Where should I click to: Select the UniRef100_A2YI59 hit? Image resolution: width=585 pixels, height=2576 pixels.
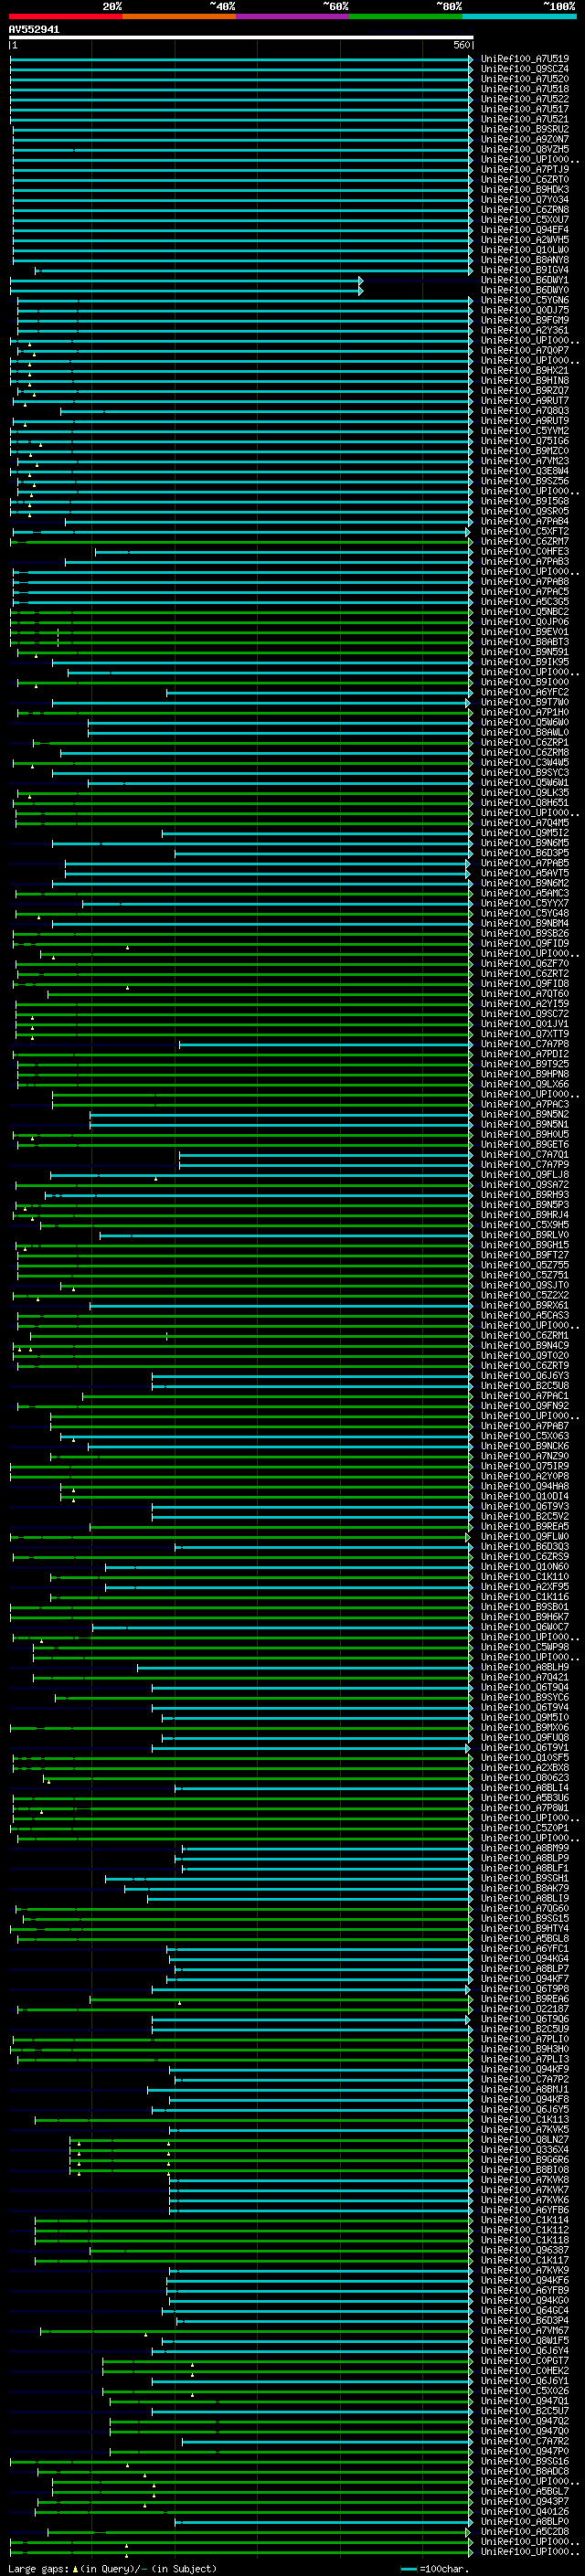[x=525, y=1003]
